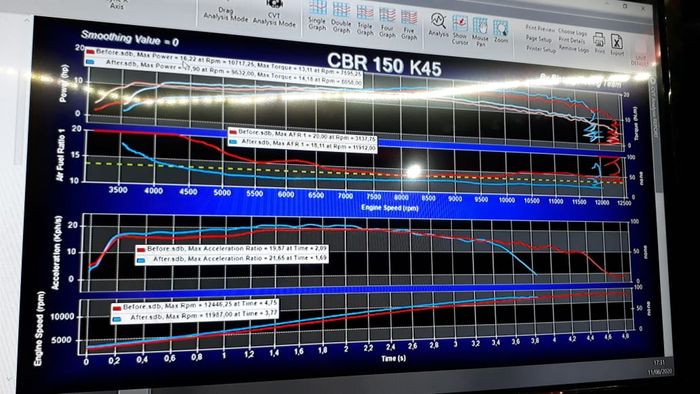Click Before.sdb Max Power legend entry
The width and height of the screenshot is (700, 394).
[x=223, y=61]
